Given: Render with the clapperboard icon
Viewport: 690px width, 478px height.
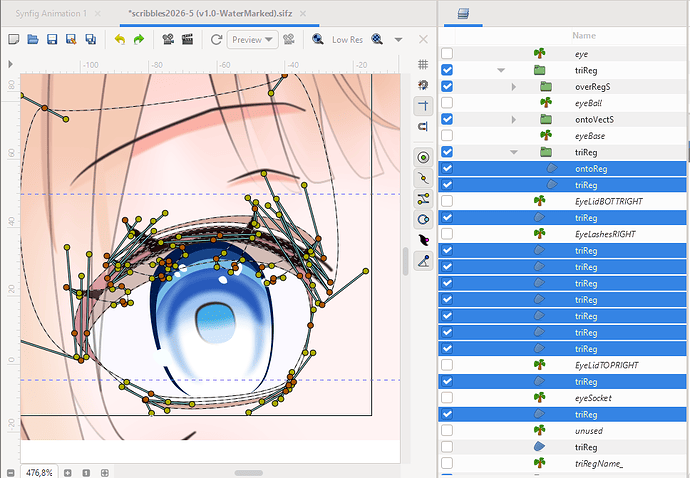Looking at the screenshot, I should (x=187, y=39).
